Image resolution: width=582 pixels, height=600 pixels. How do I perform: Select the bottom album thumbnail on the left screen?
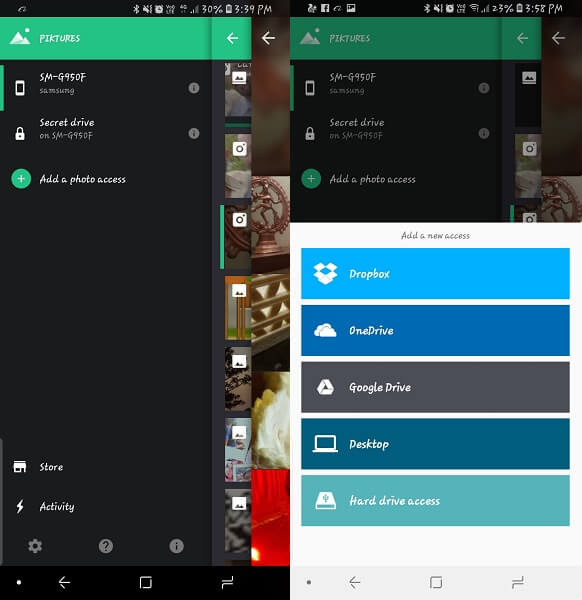pyautogui.click(x=238, y=520)
